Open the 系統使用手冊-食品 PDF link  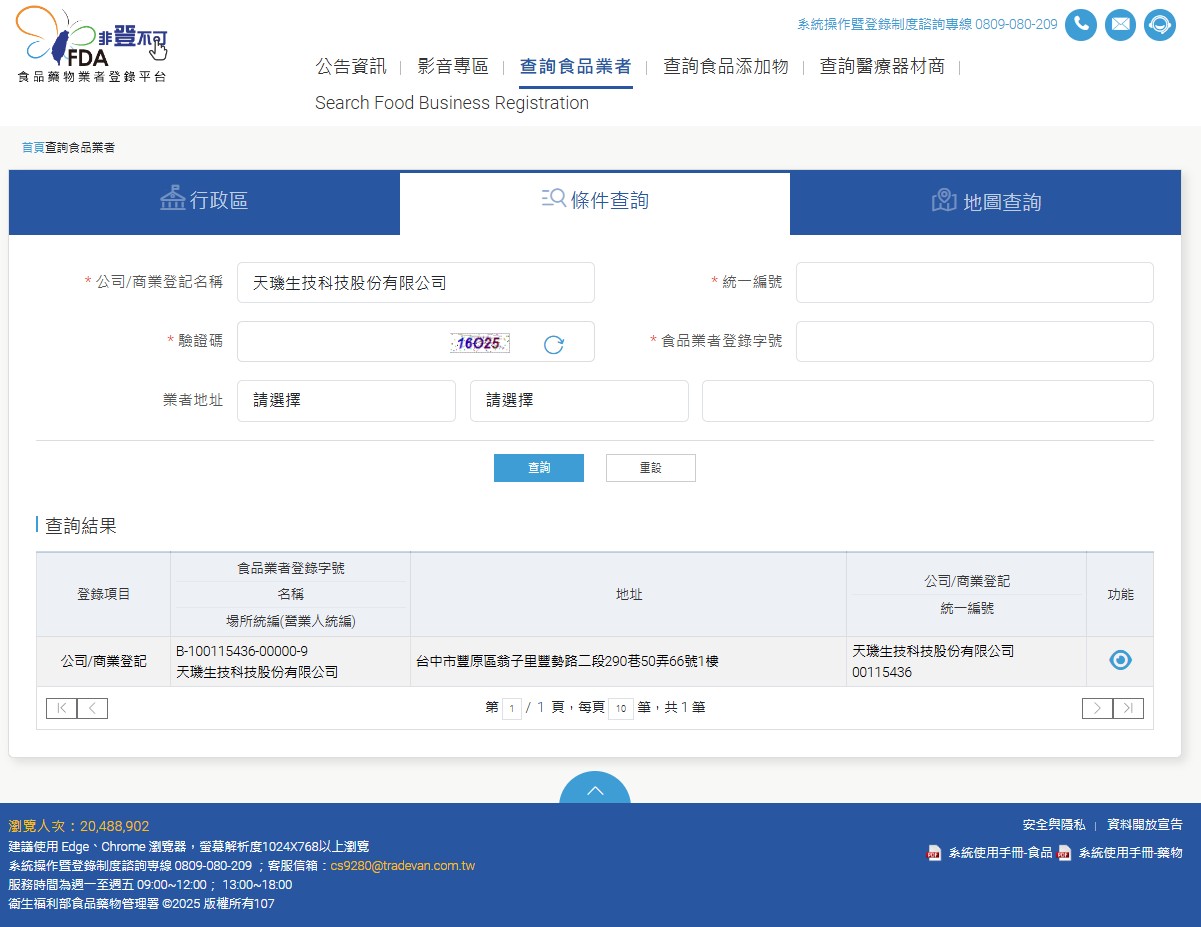pyautogui.click(x=999, y=853)
